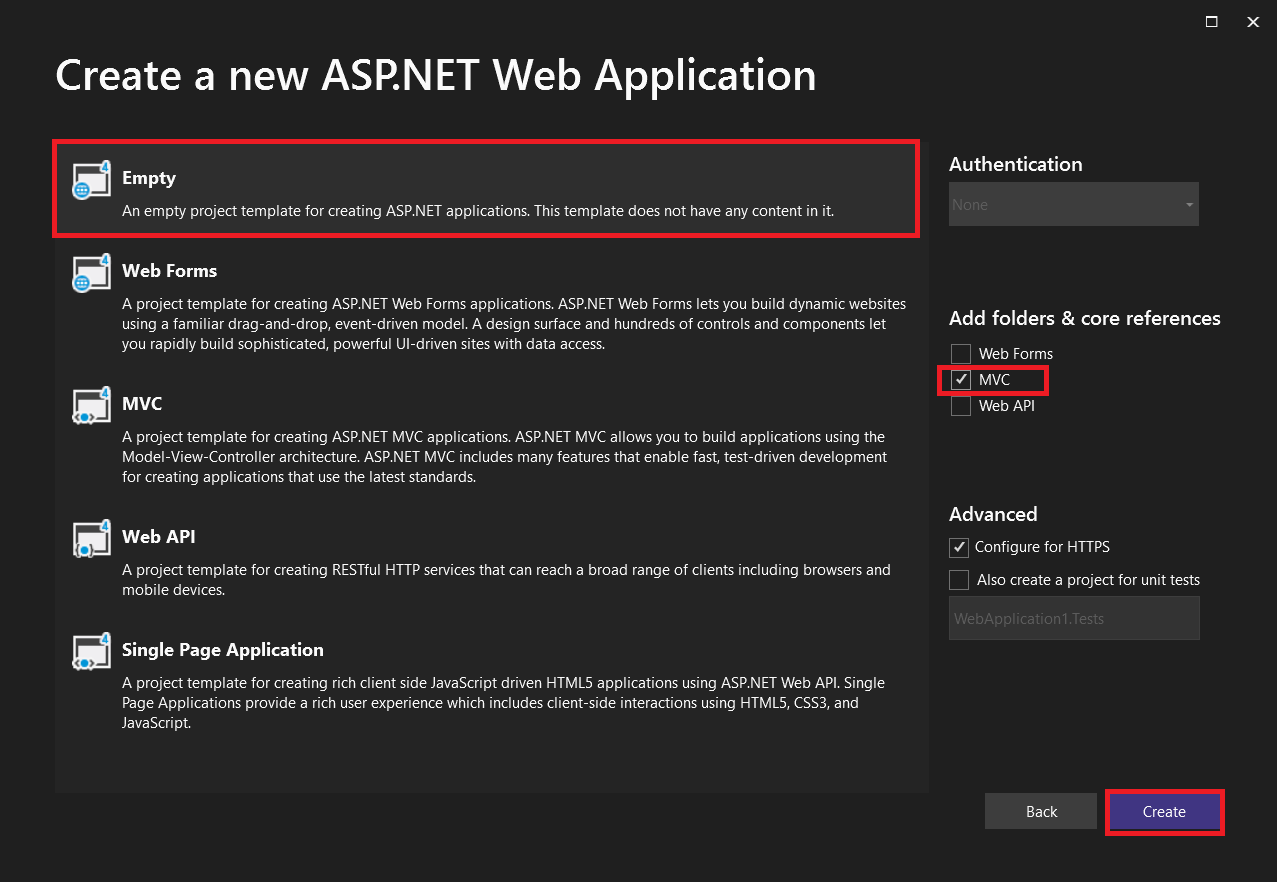Enable Also create a project for unit tests
This screenshot has width=1277, height=882.
click(x=959, y=580)
